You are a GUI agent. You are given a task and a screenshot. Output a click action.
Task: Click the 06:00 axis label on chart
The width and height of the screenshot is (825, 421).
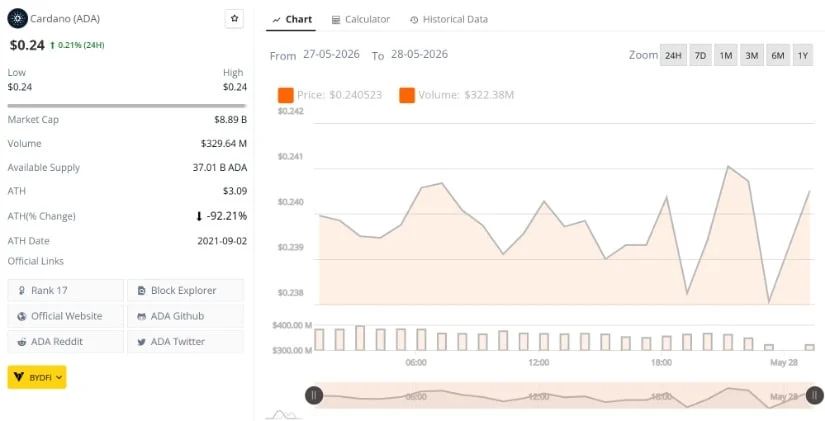(416, 363)
